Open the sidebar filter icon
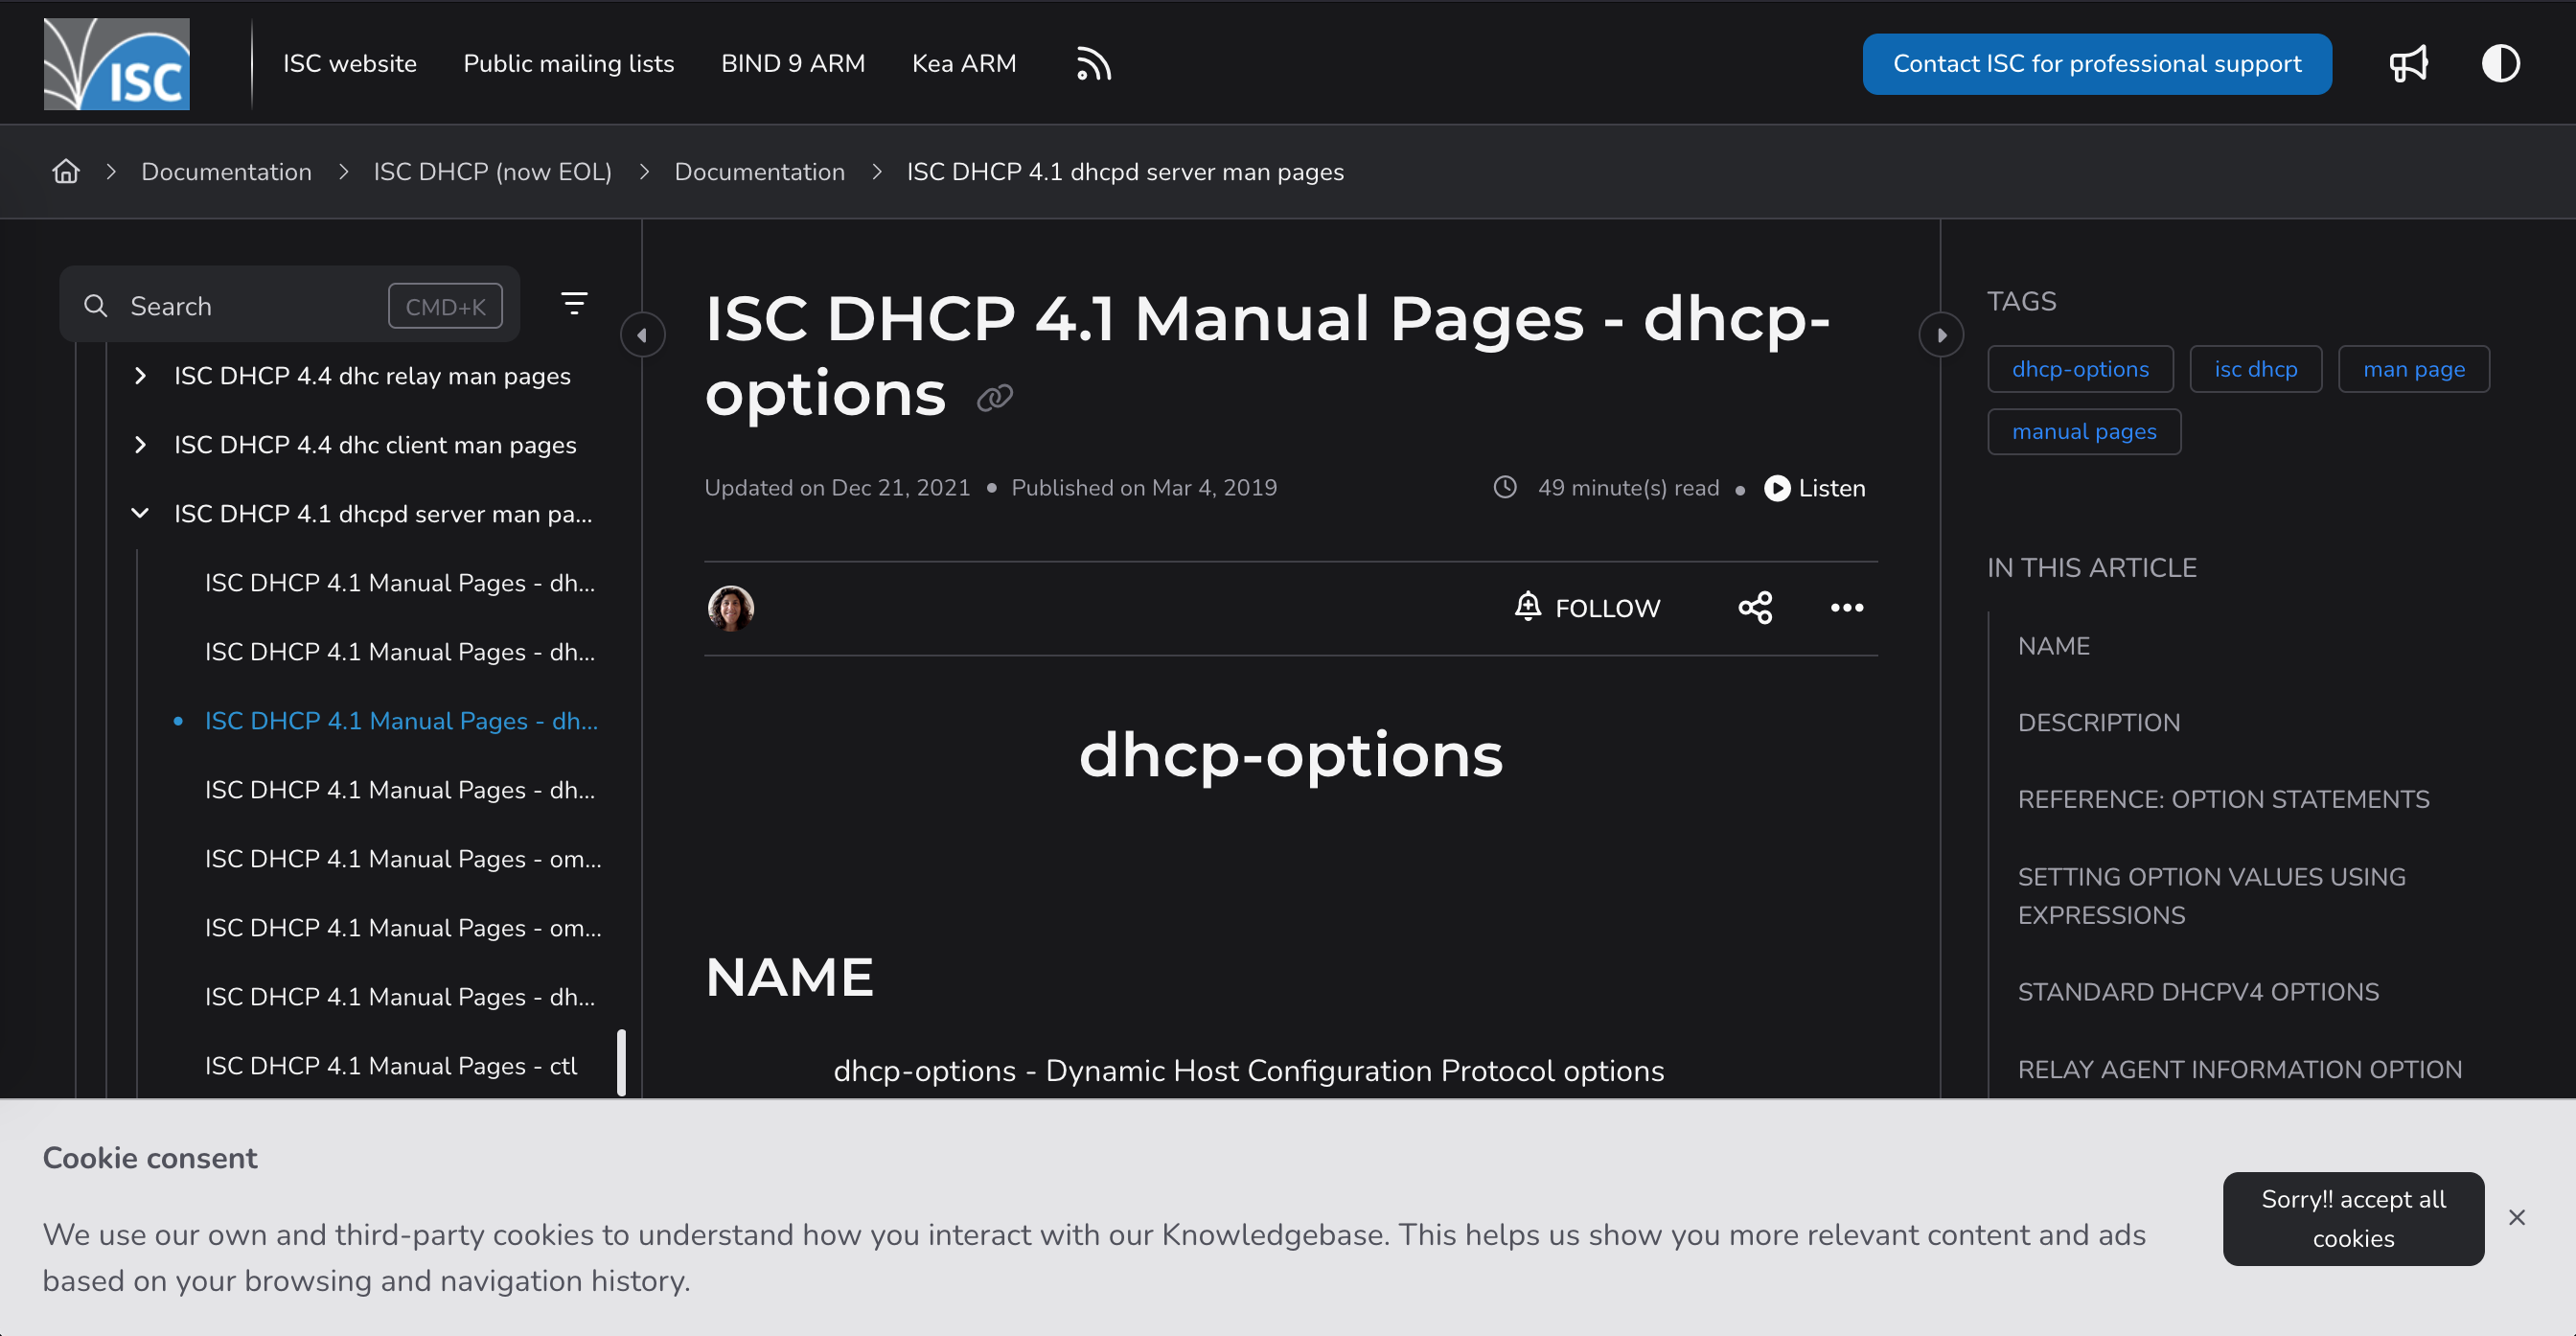Image resolution: width=2576 pixels, height=1336 pixels. (574, 304)
